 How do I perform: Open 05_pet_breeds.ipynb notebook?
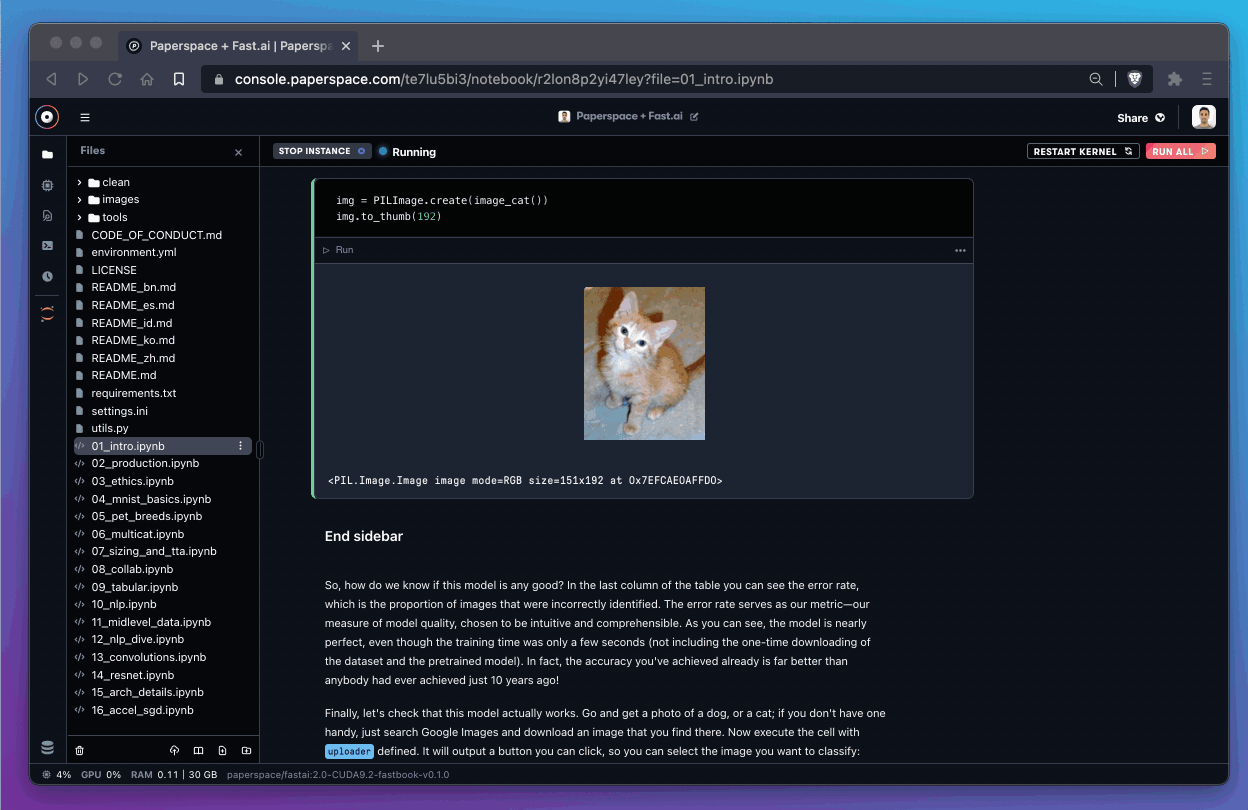pyautogui.click(x=147, y=516)
